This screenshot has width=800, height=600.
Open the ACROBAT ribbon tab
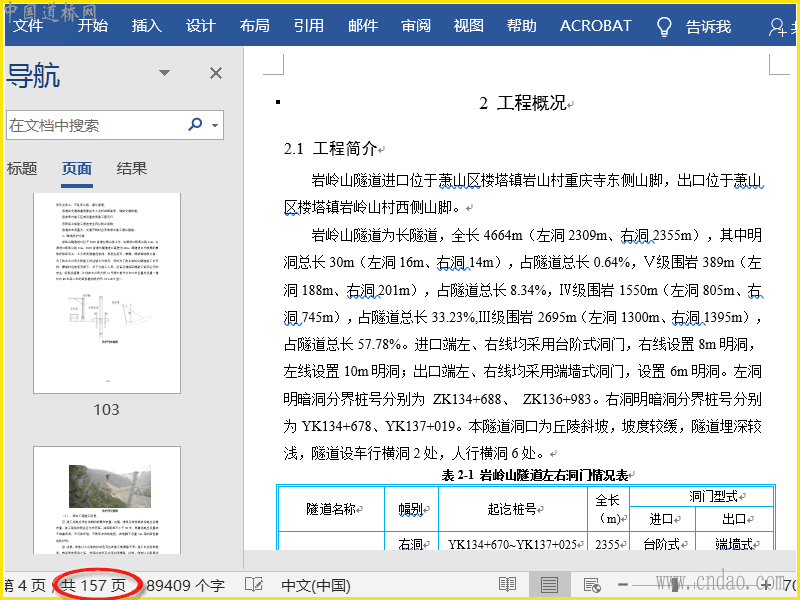click(595, 26)
